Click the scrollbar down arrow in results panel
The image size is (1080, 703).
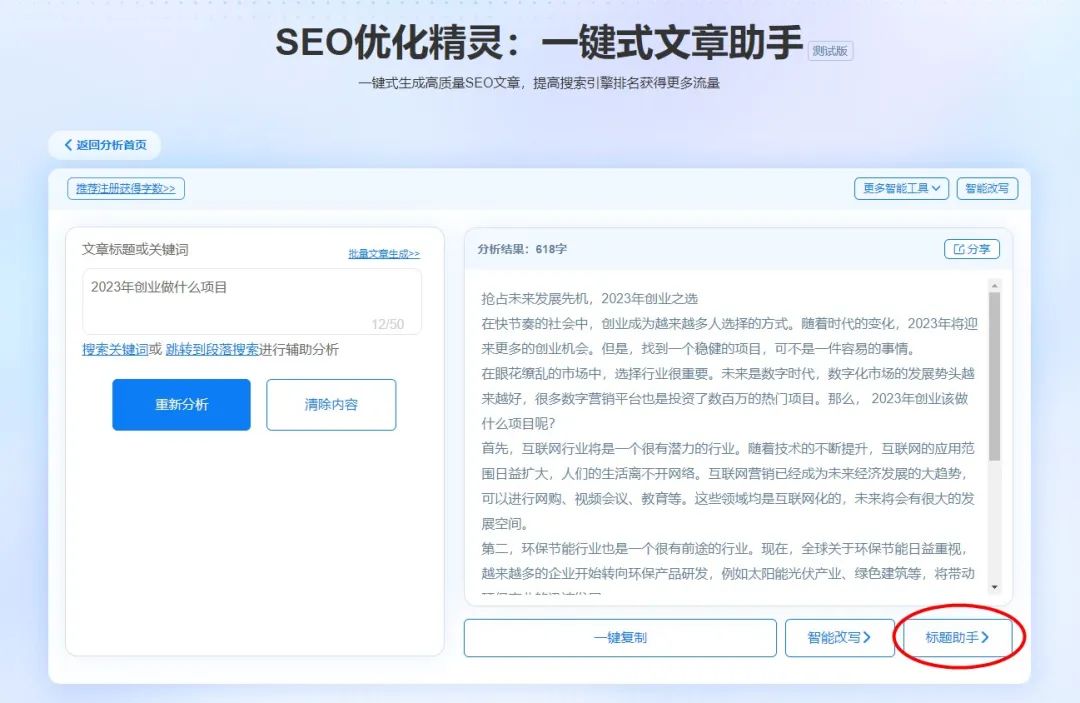(x=996, y=585)
